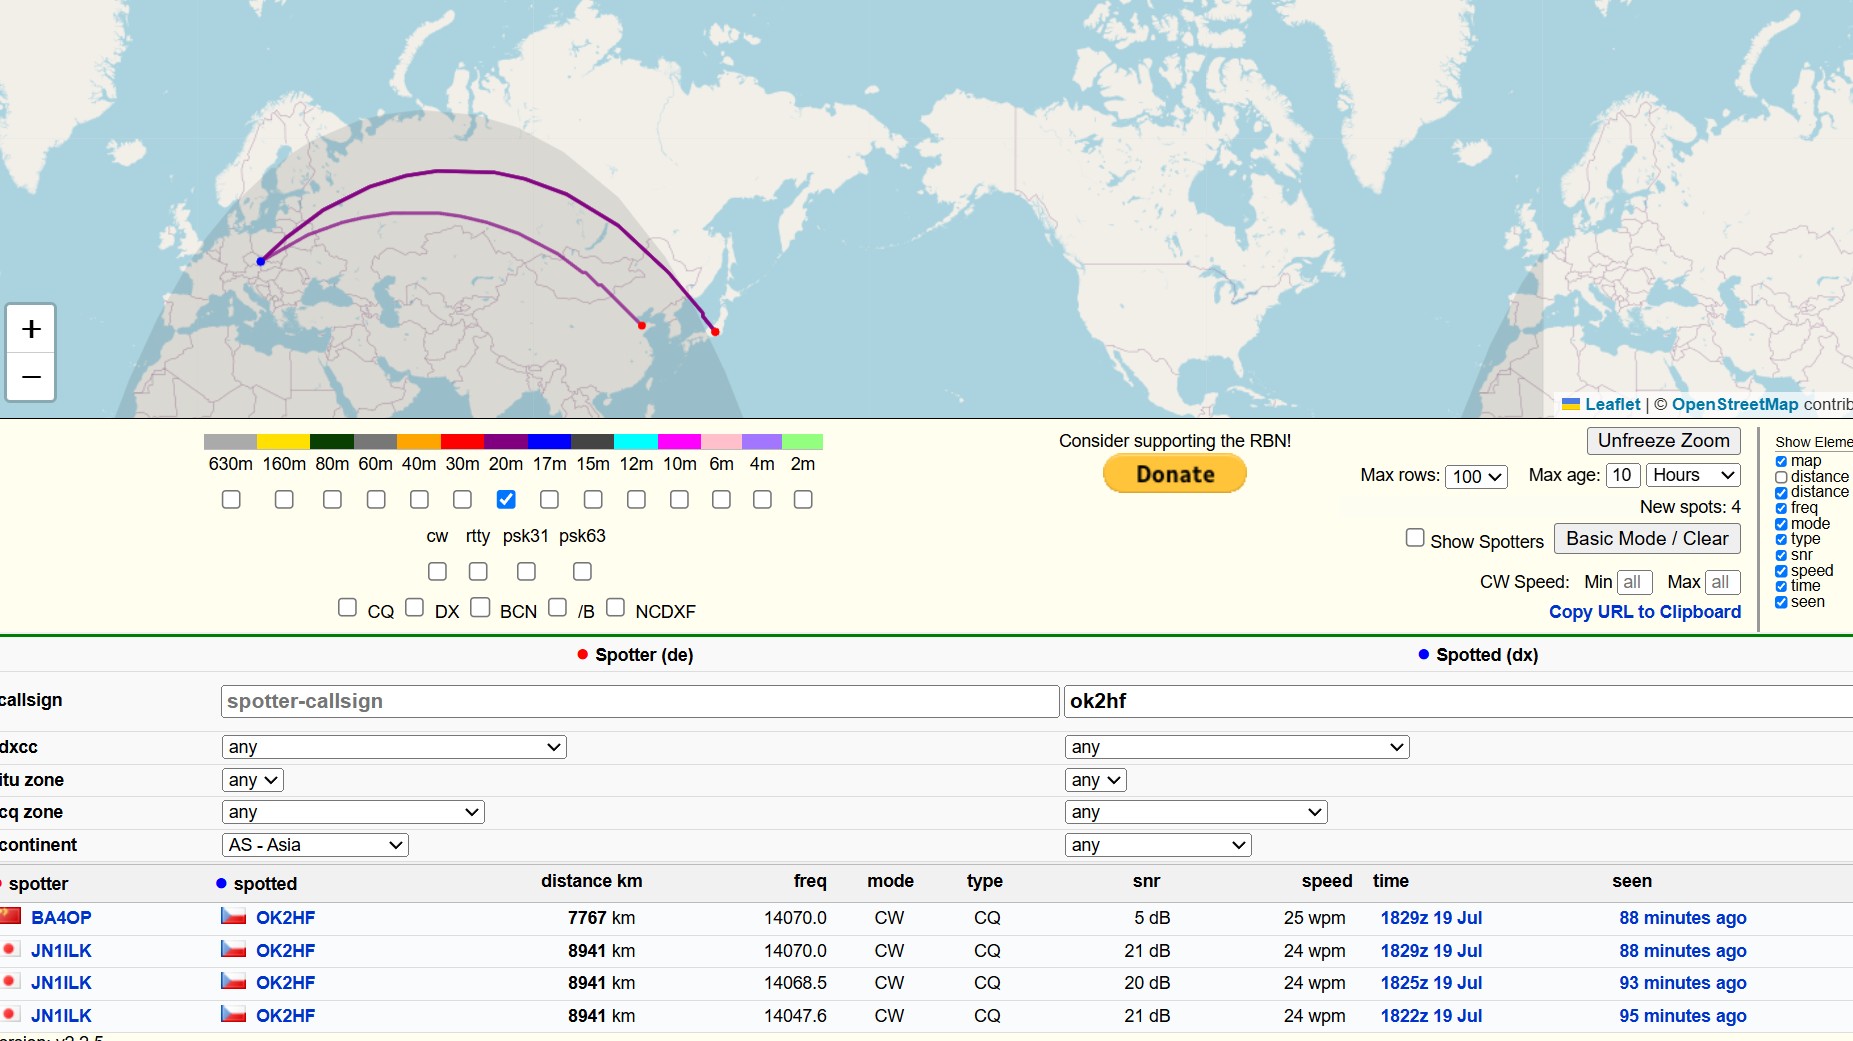This screenshot has width=1853, height=1041.
Task: Expand the spotter continent AS - Asia dropdown
Action: [315, 845]
